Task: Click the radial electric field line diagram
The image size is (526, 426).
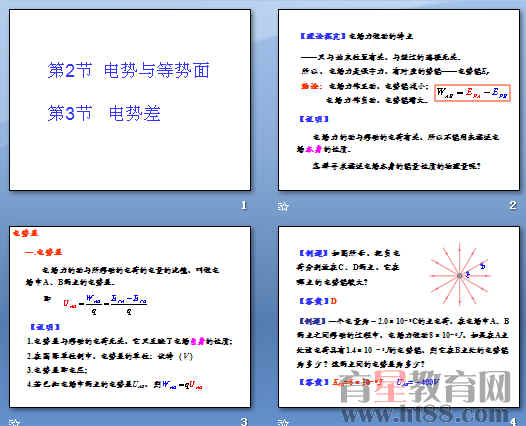Action: click(460, 275)
